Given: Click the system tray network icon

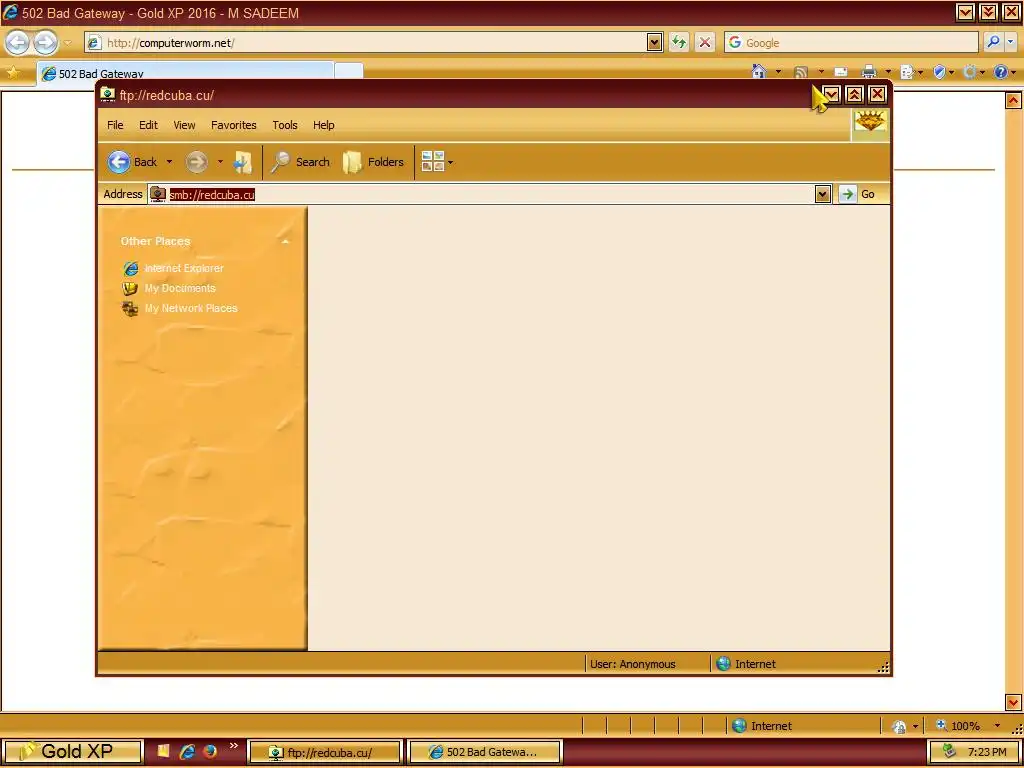Looking at the screenshot, I should pos(950,752).
